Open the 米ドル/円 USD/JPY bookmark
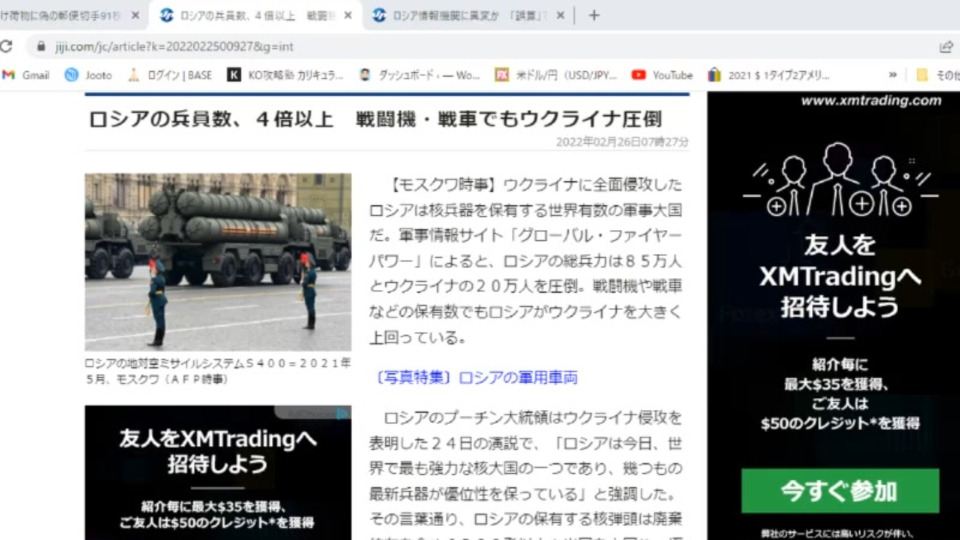 [556, 75]
